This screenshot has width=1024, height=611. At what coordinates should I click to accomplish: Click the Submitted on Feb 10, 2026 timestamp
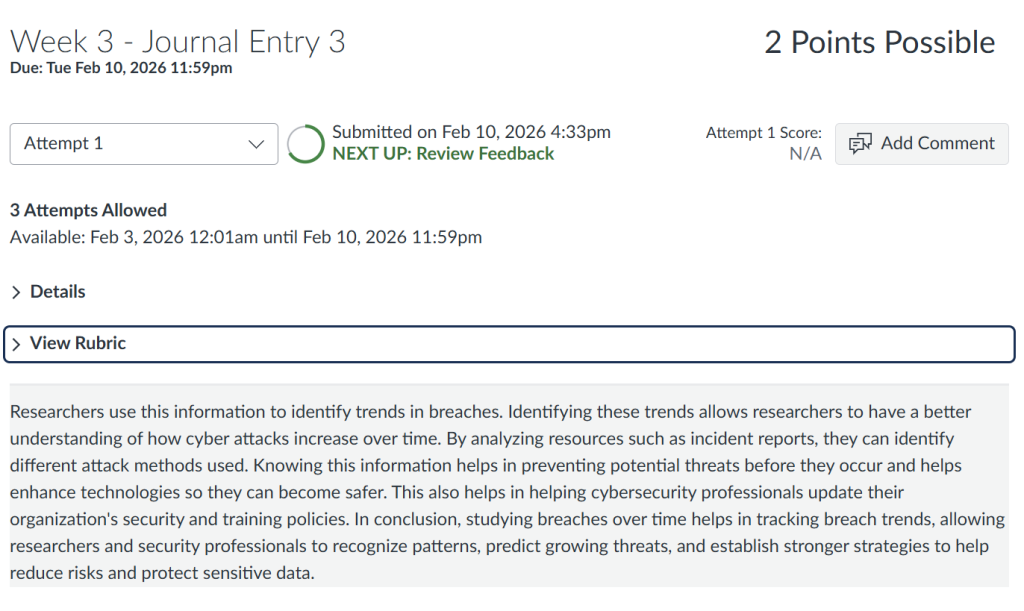pyautogui.click(x=471, y=132)
